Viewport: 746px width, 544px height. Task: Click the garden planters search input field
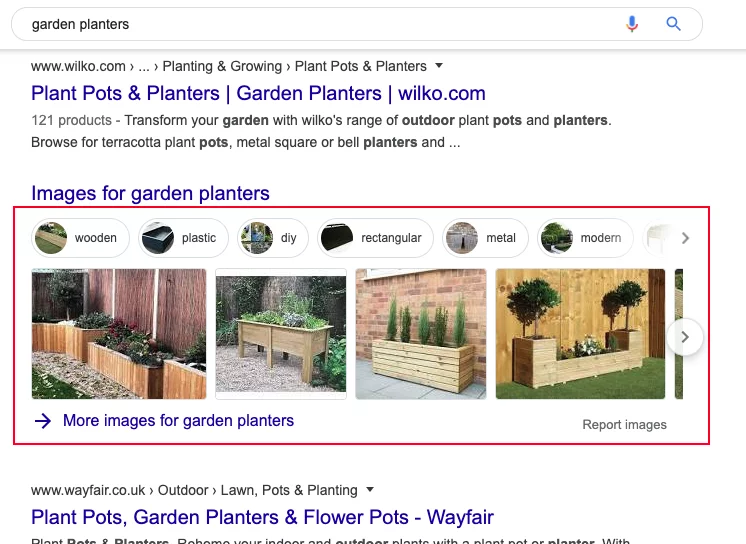coord(324,24)
